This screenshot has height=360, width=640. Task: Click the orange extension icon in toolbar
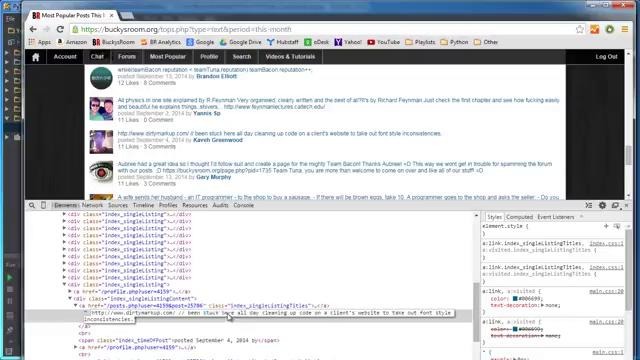click(x=594, y=29)
